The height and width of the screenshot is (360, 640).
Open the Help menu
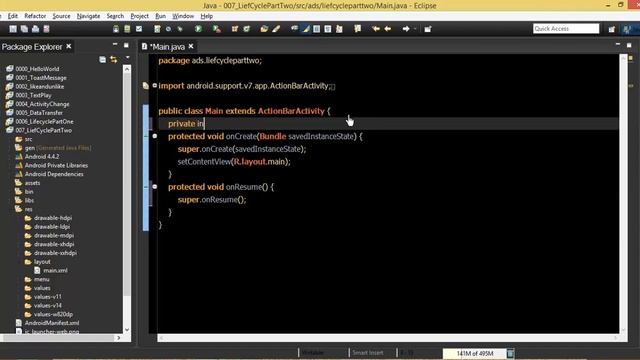(x=207, y=16)
